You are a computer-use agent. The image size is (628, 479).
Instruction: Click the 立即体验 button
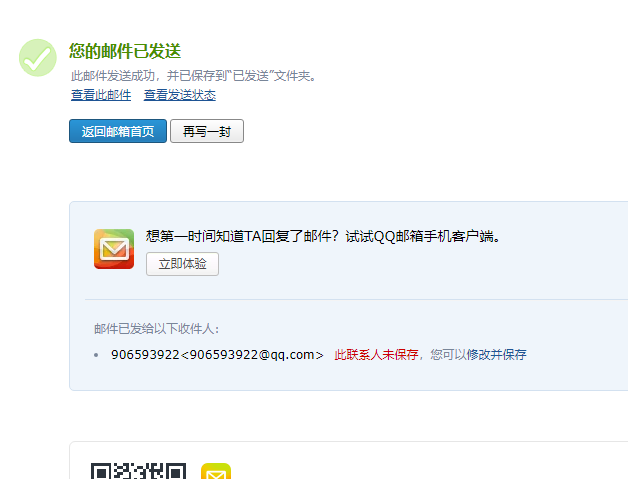[182, 264]
